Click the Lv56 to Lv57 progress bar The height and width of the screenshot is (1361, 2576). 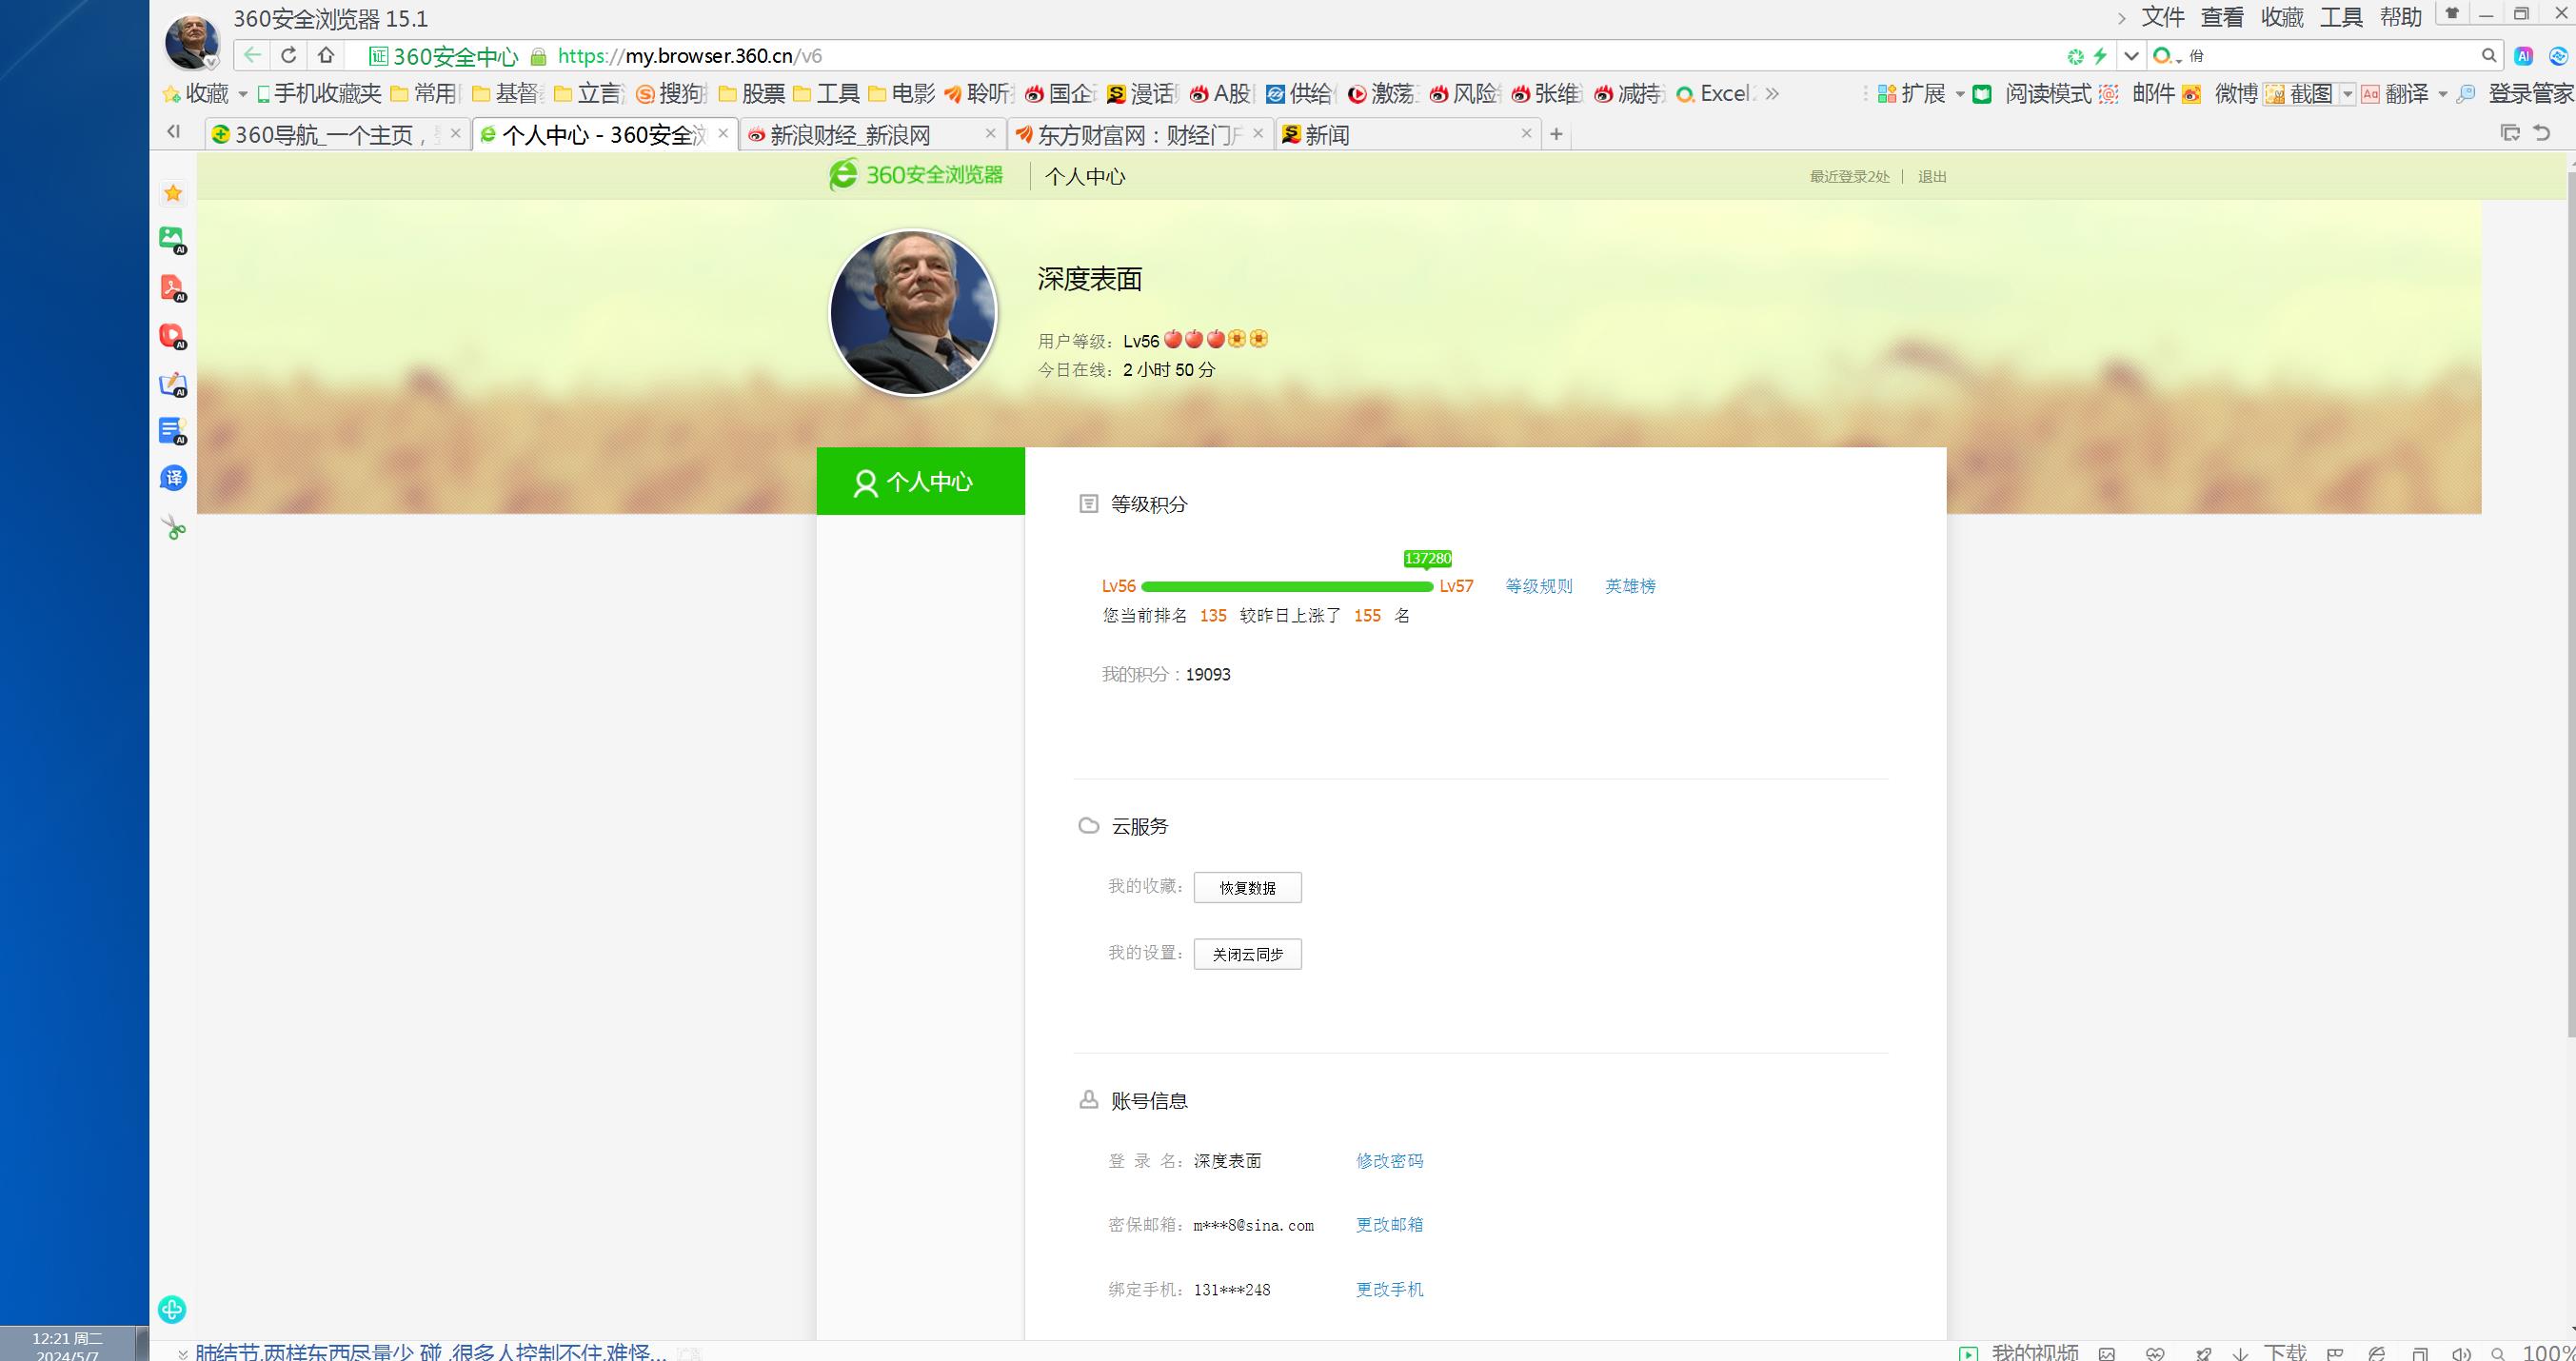(x=1287, y=587)
